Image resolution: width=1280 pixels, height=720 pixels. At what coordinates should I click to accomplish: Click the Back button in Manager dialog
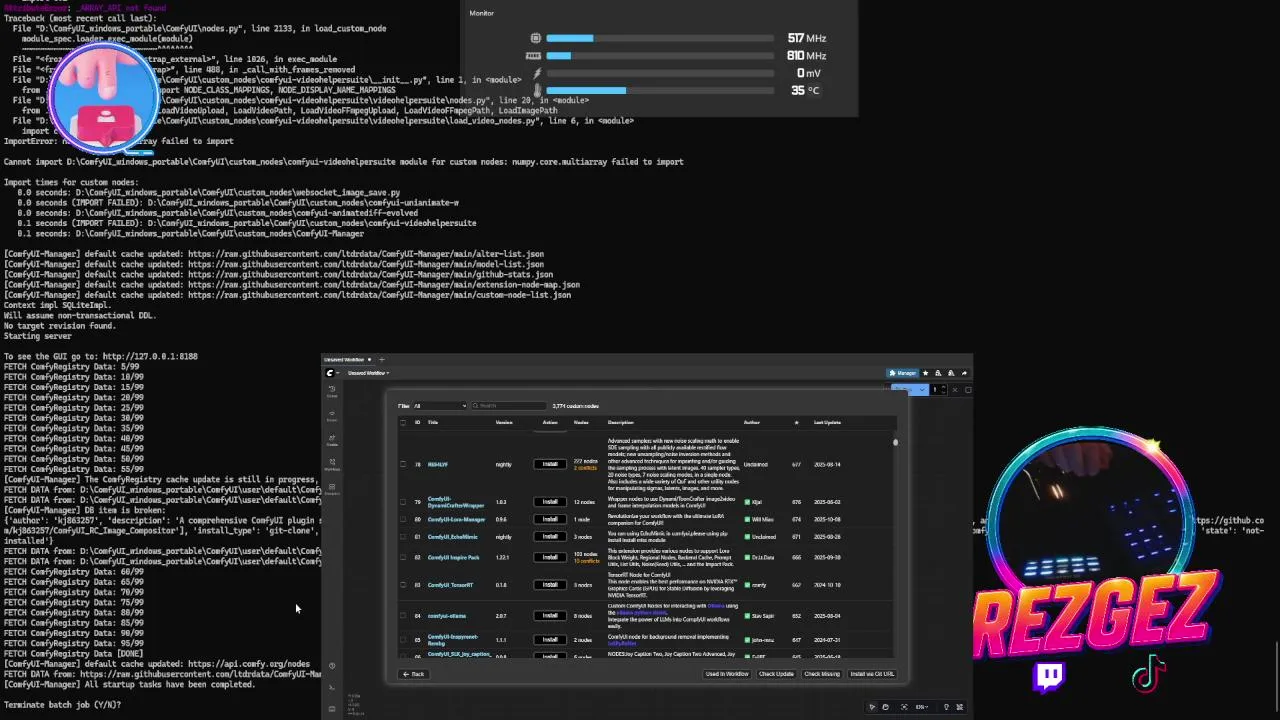coord(414,674)
